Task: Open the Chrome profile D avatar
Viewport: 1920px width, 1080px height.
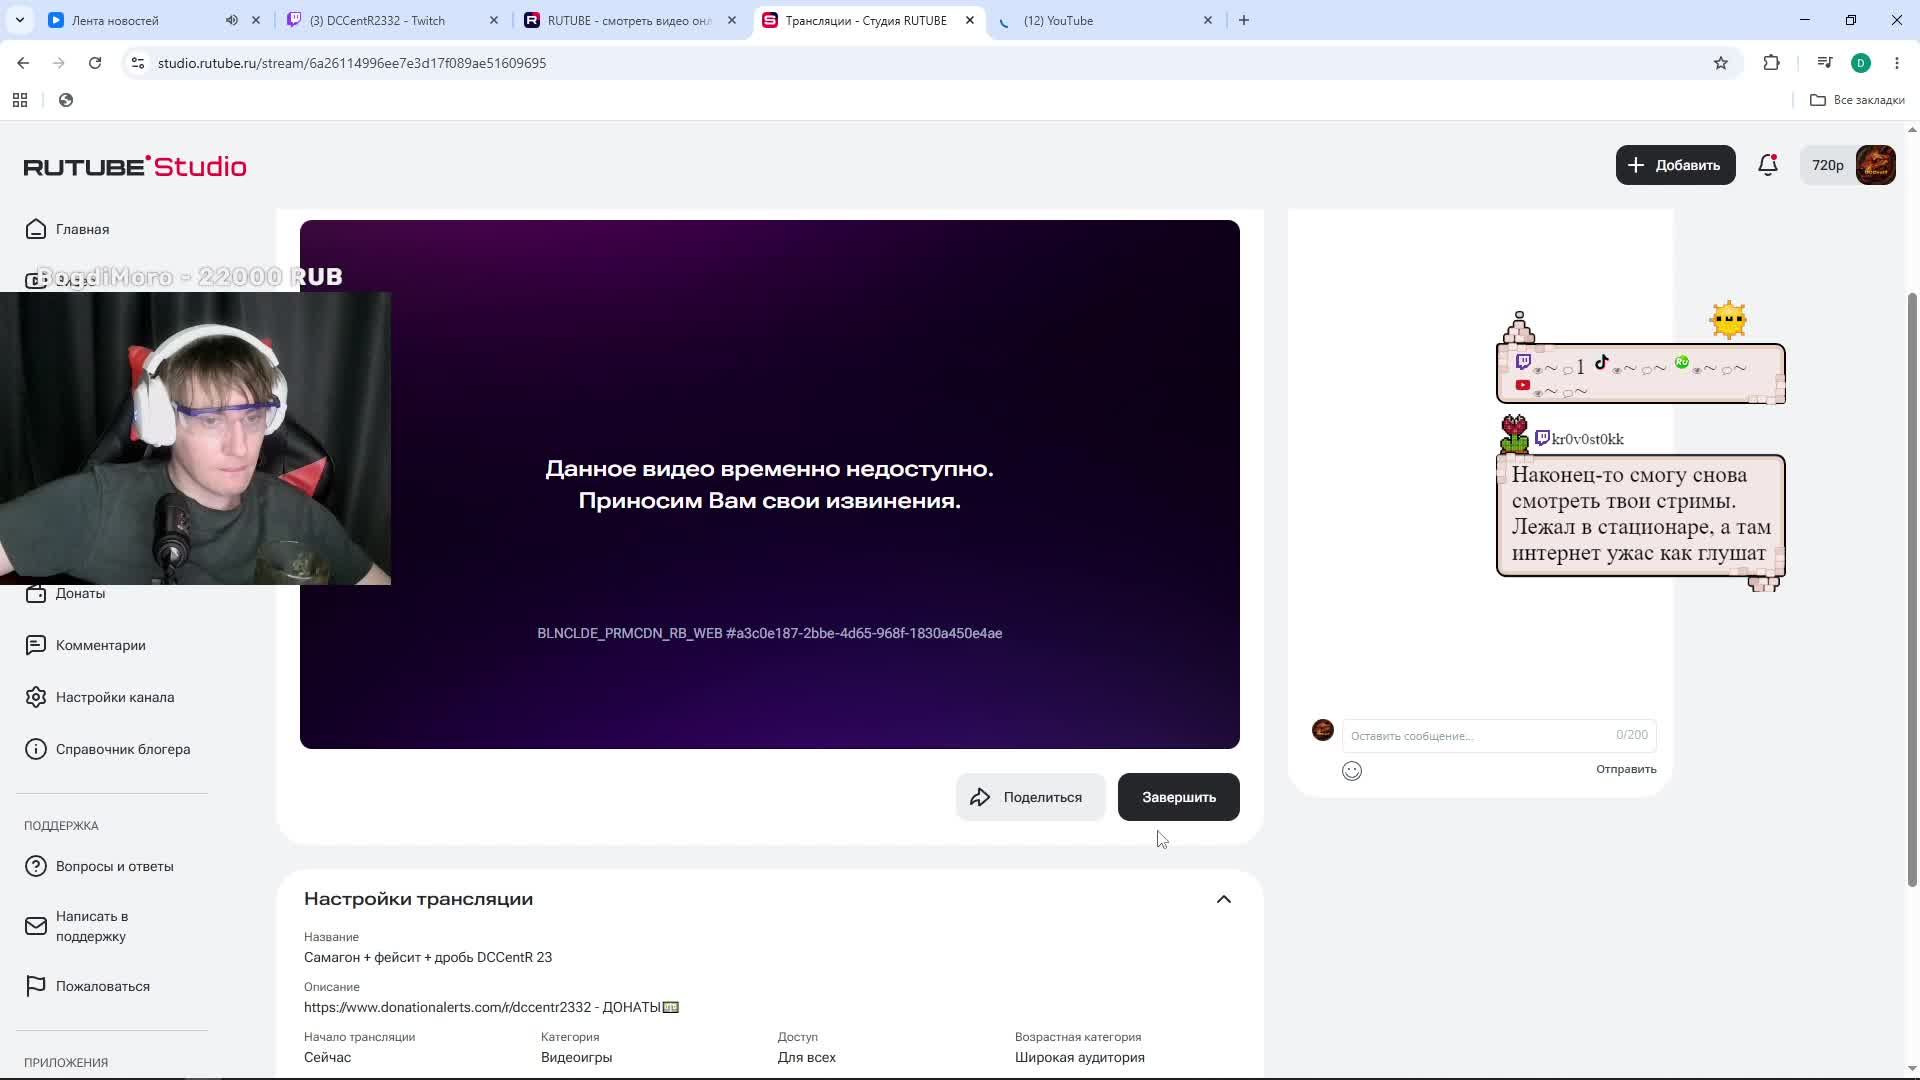Action: (x=1861, y=63)
